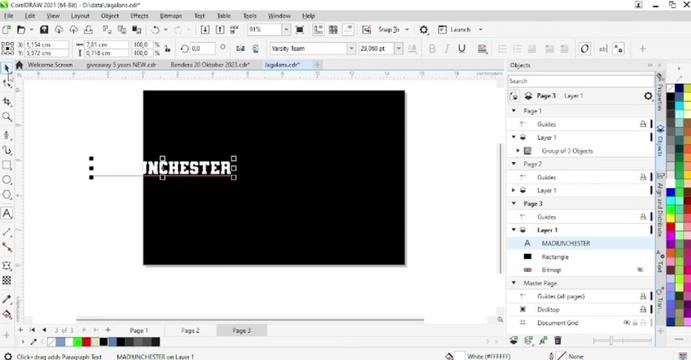Delete the selected object with trash icon

557,340
